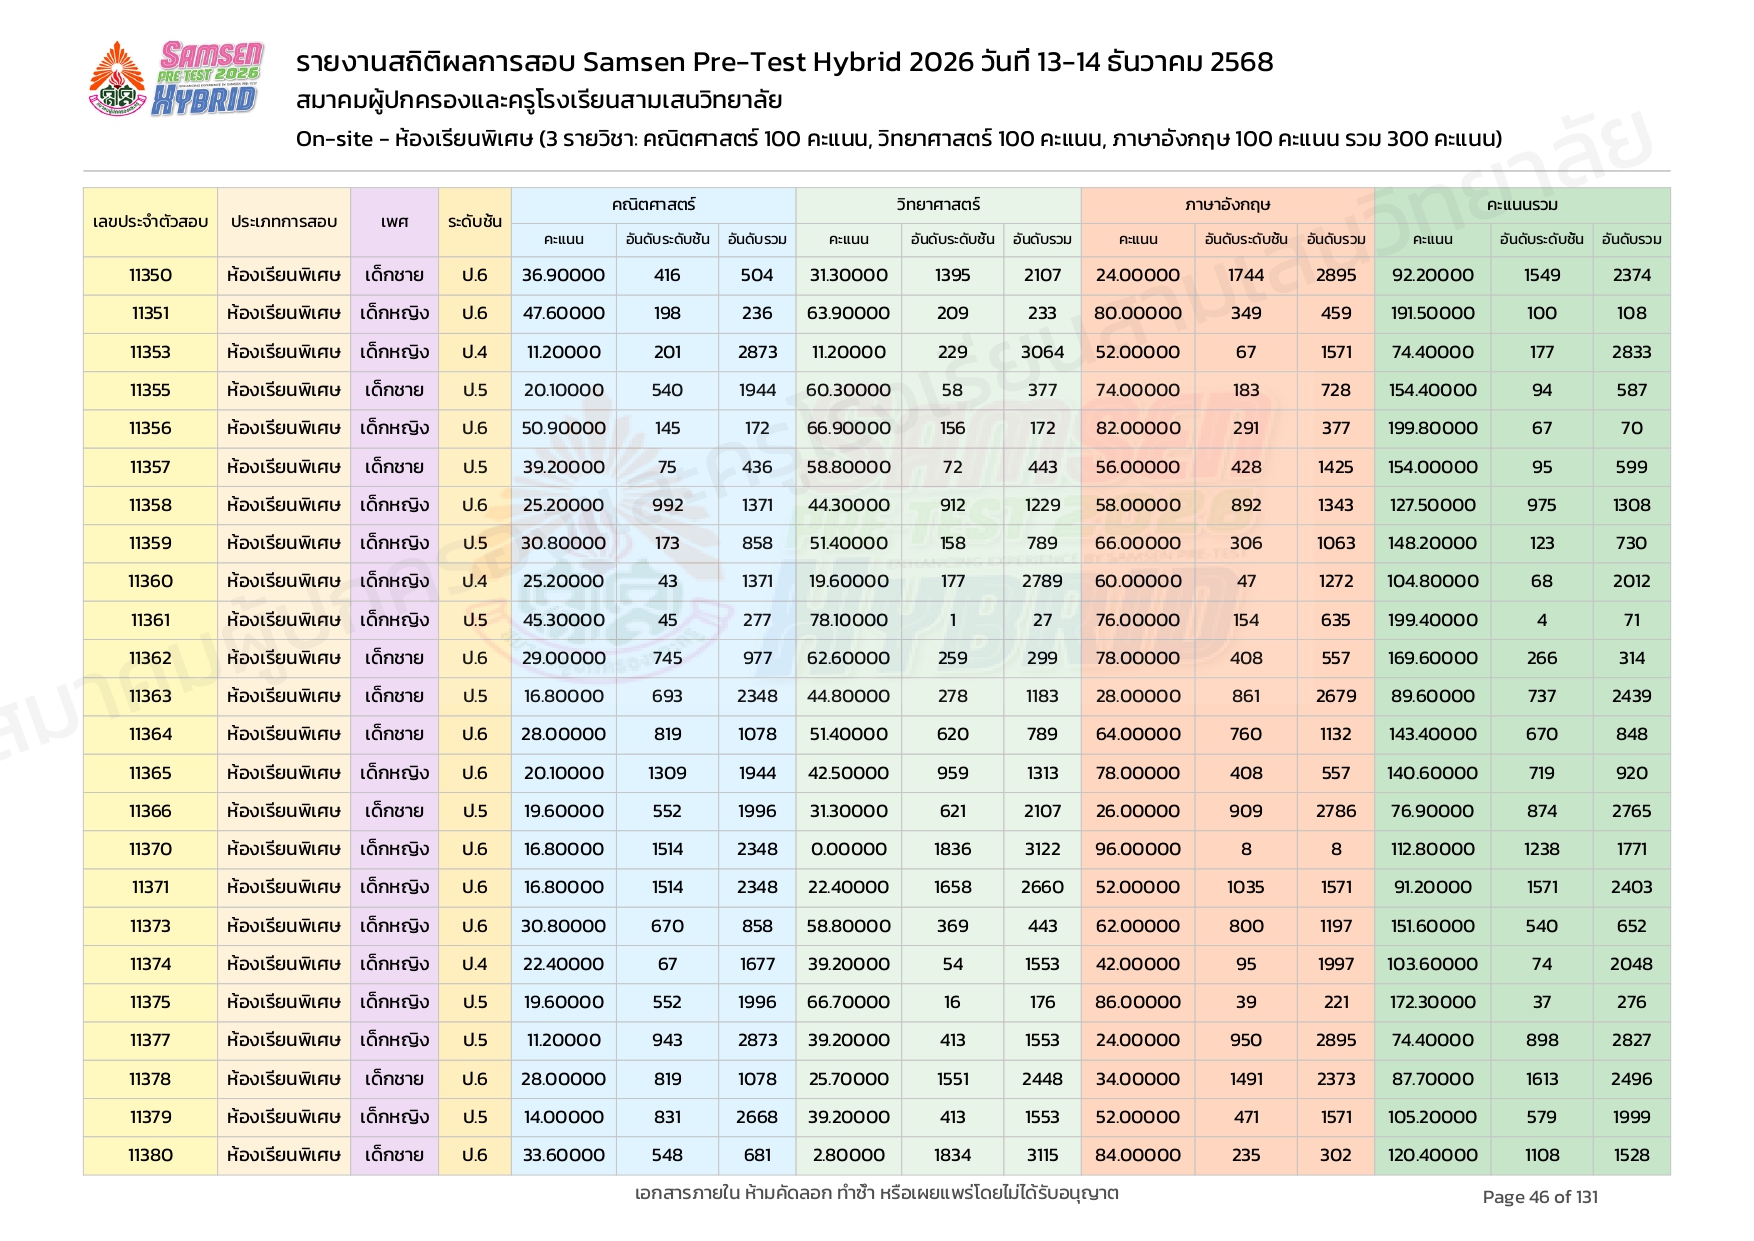
Task: Click the 0.00000 science score cell
Action: [x=848, y=849]
